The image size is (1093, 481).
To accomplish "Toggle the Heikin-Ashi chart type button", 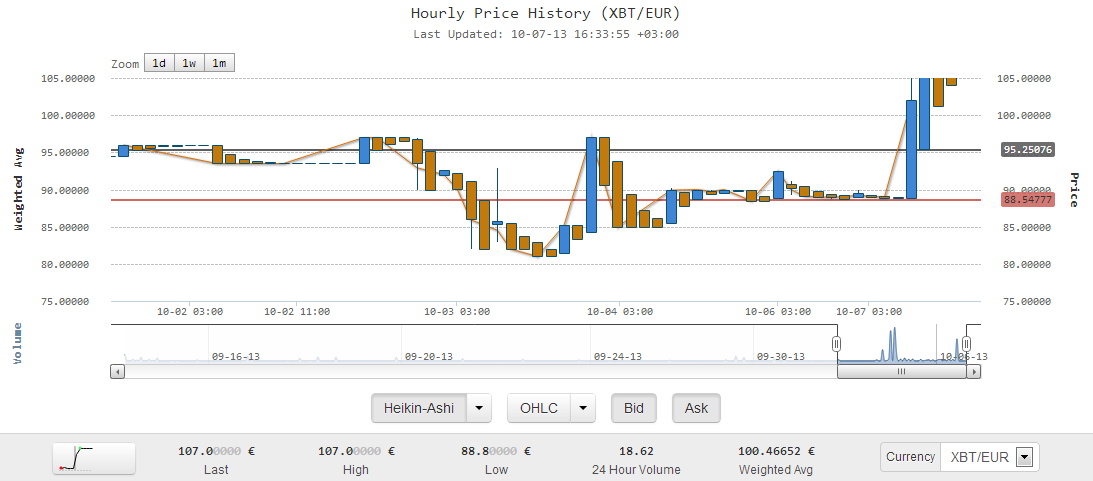I will click(x=420, y=408).
